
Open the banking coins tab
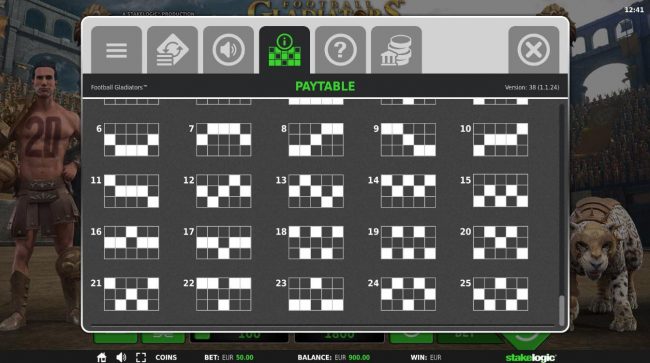(396, 50)
